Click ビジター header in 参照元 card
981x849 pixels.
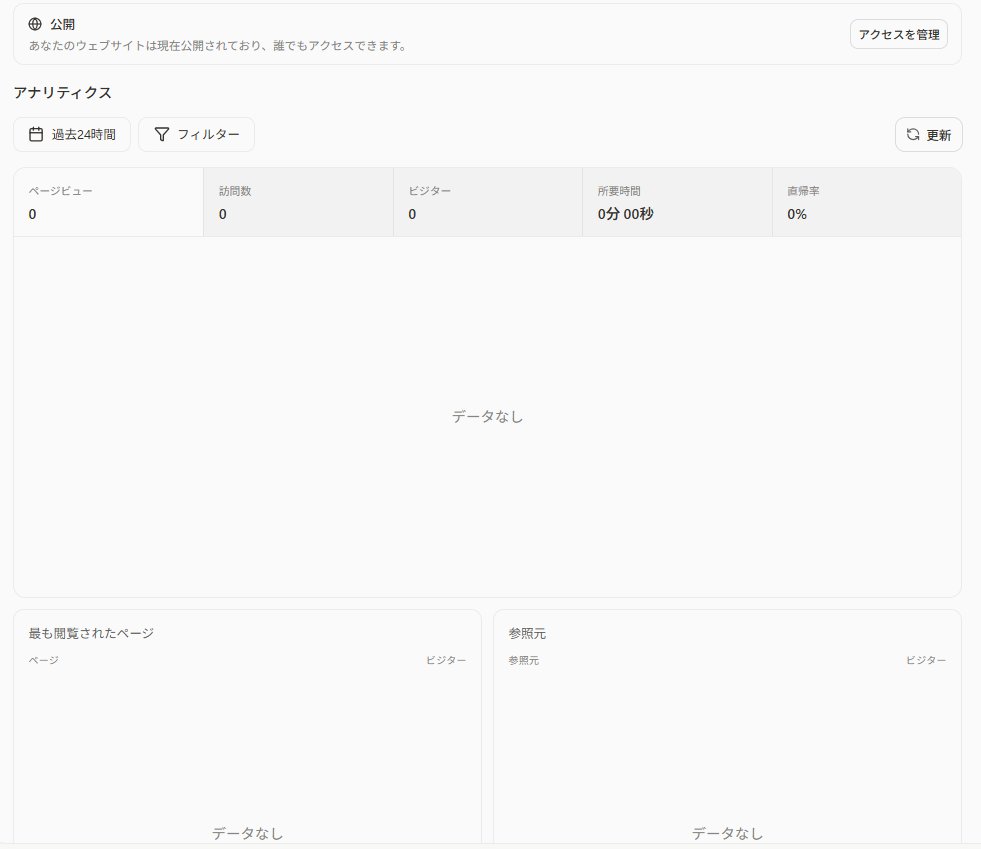pyautogui.click(x=926, y=660)
